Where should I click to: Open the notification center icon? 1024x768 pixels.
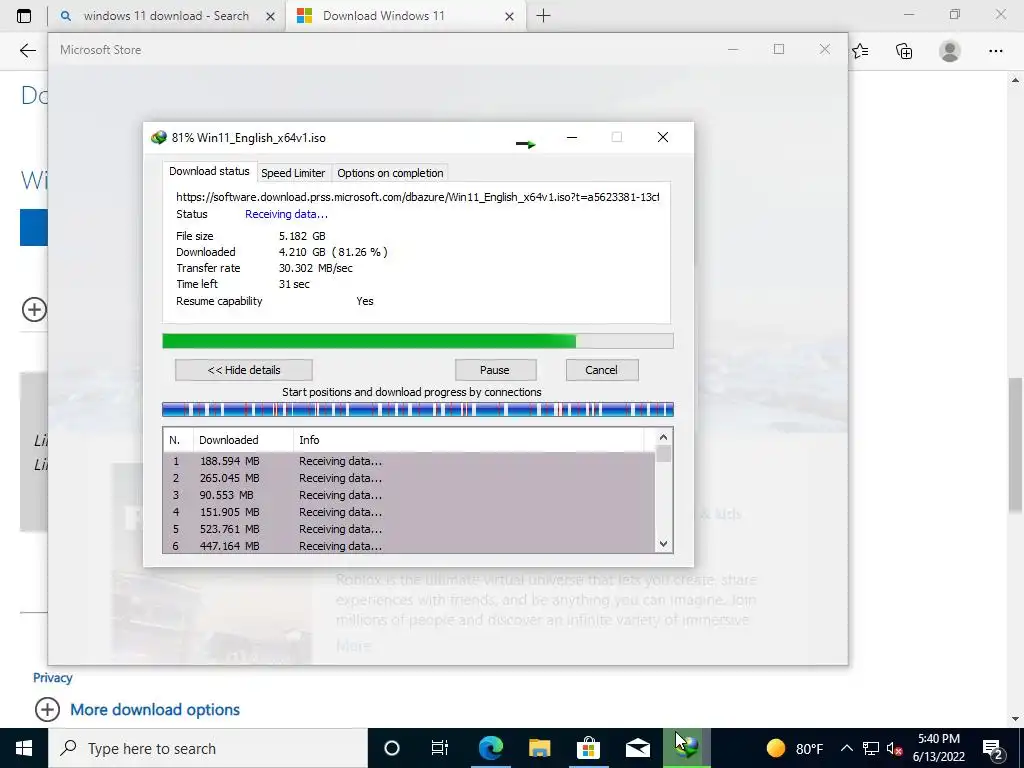pos(993,748)
